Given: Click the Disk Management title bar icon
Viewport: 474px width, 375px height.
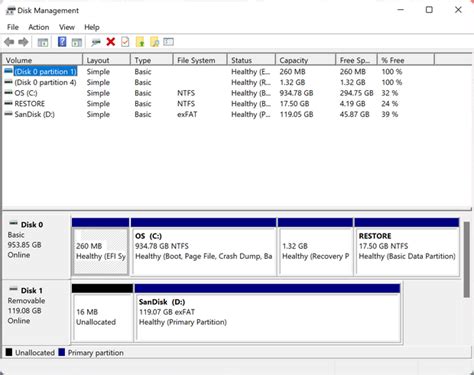Looking at the screenshot, I should pos(11,11).
